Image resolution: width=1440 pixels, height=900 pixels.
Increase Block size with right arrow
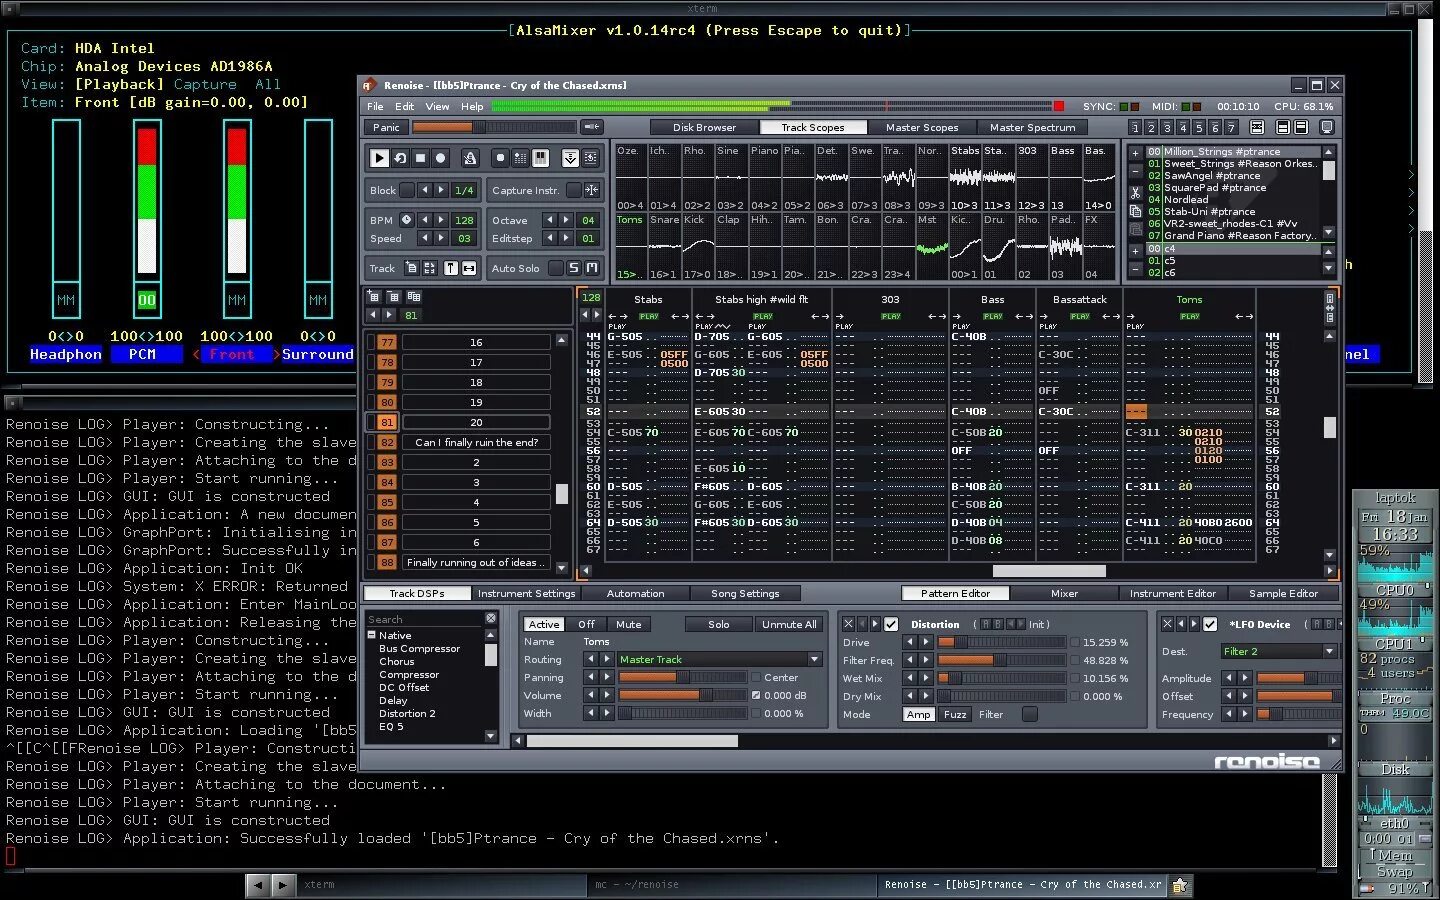(441, 190)
